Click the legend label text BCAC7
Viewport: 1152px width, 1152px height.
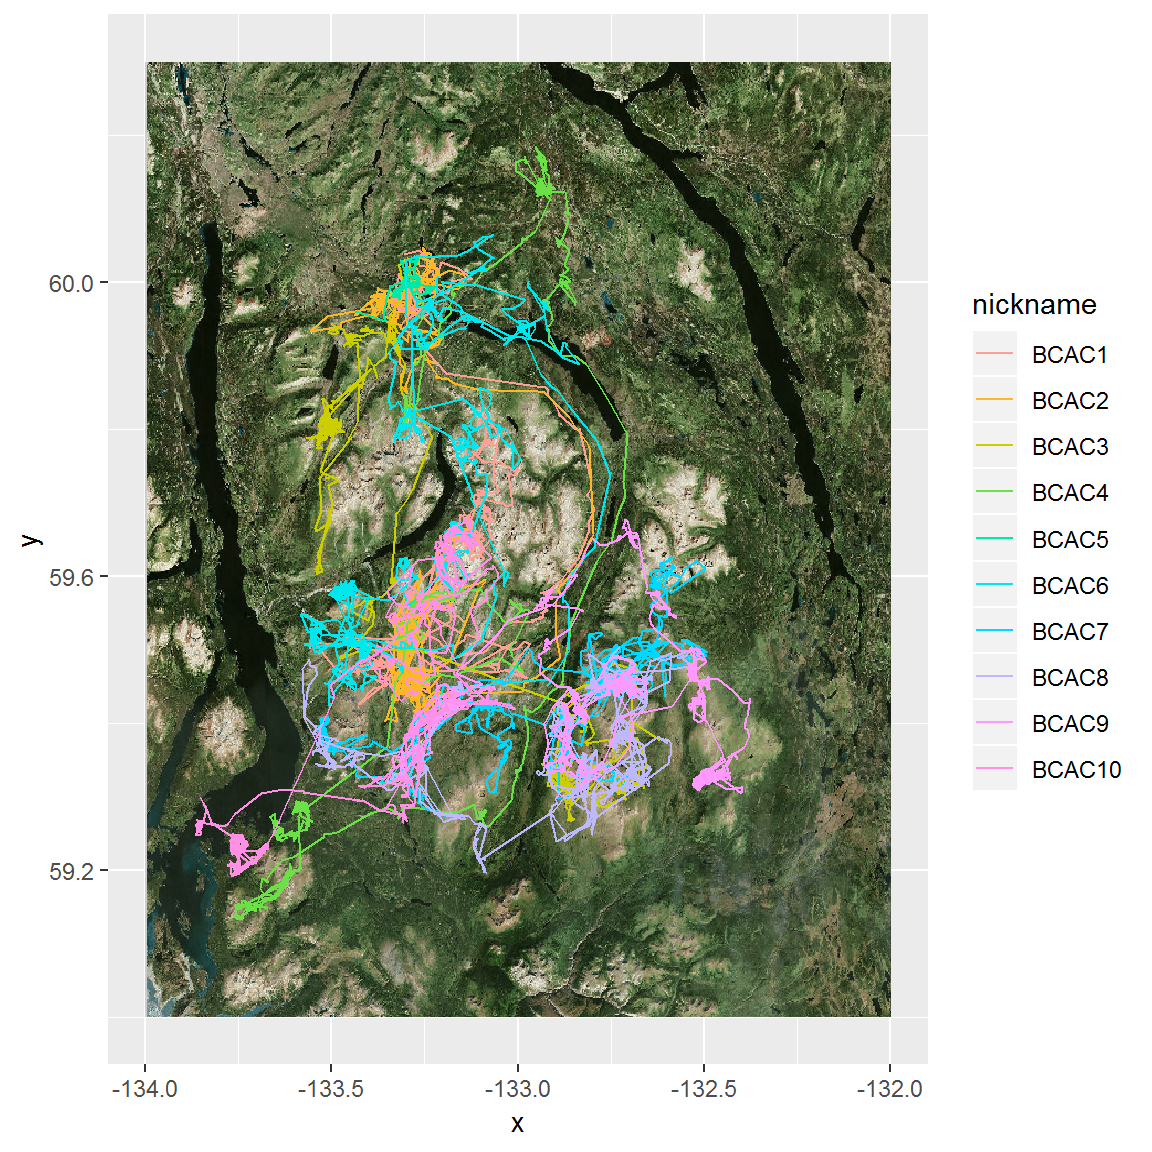click(1070, 631)
